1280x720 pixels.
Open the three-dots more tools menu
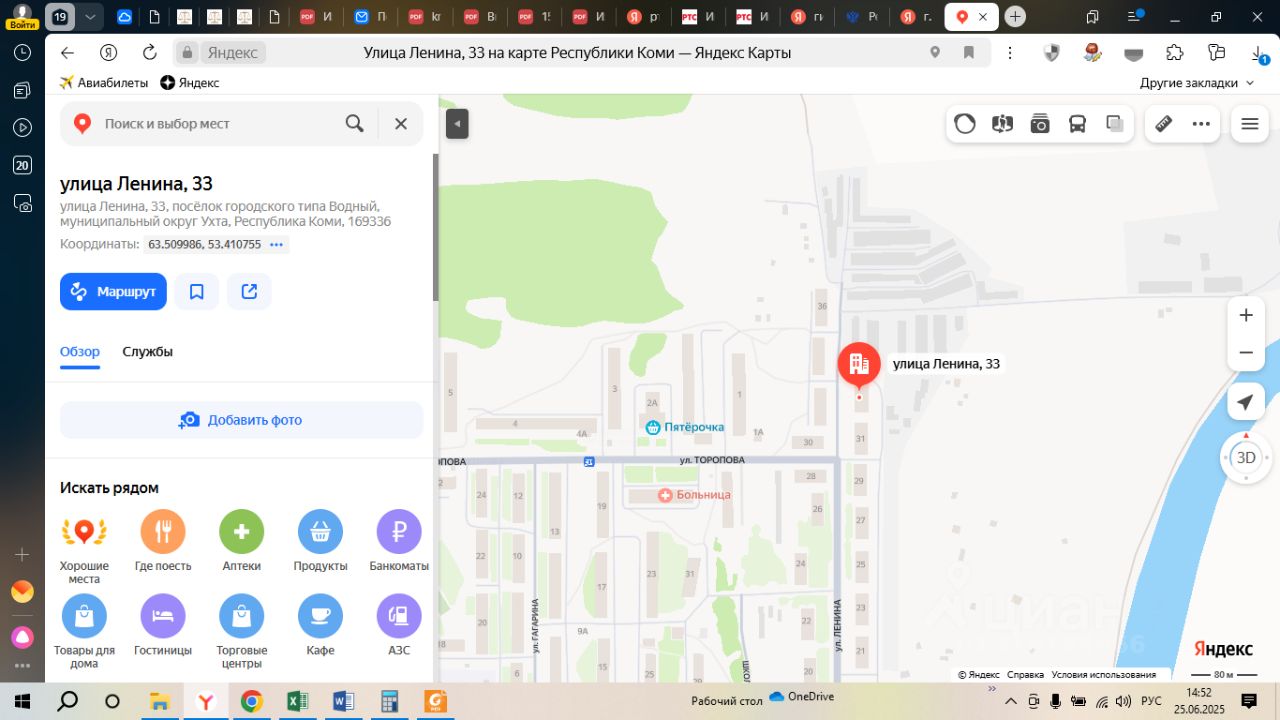coord(1201,124)
